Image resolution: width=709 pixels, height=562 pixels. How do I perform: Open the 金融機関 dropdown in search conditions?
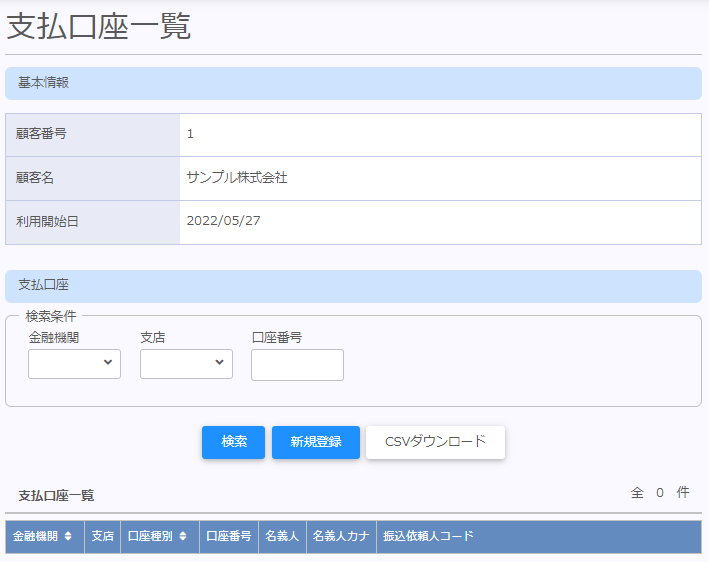coord(74,364)
